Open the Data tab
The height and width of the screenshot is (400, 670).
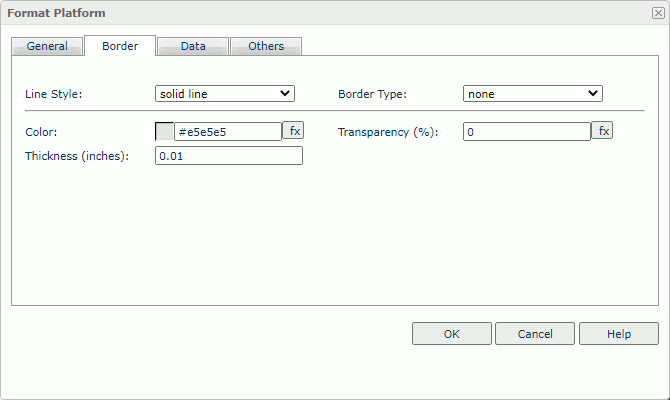point(193,46)
